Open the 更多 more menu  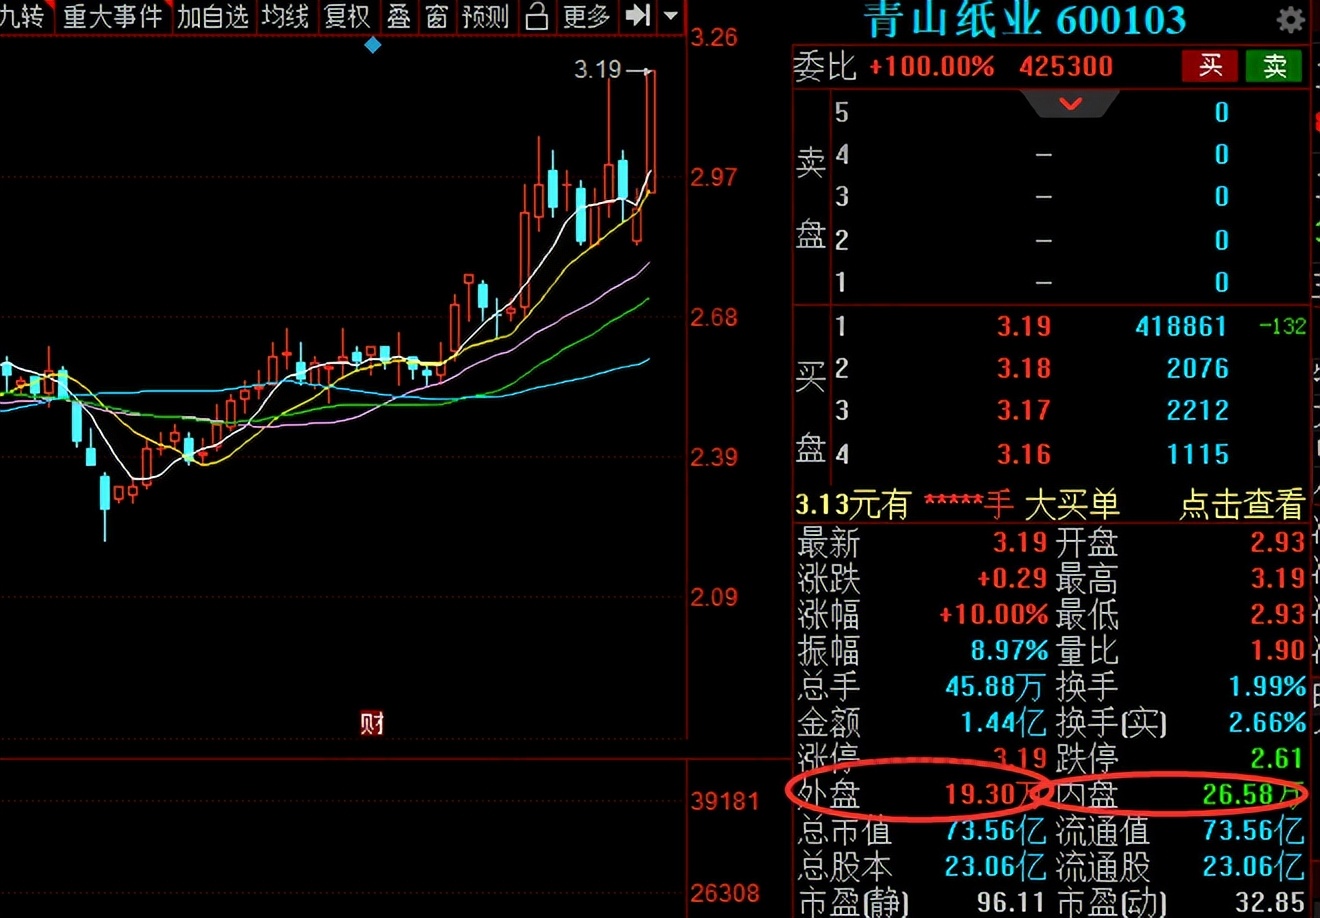click(x=586, y=16)
